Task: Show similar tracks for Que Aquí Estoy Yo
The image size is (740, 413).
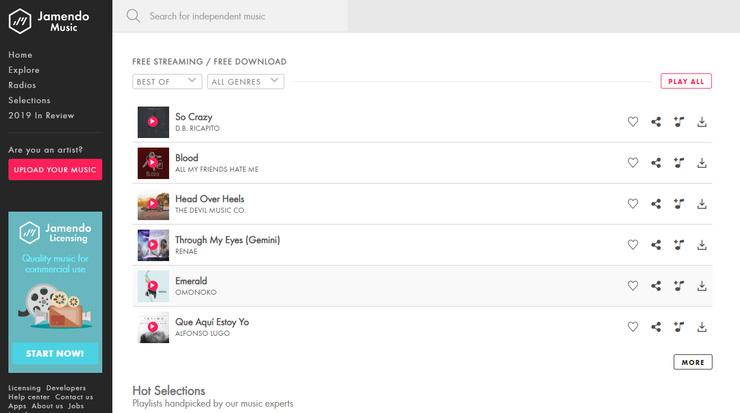Action: coord(679,327)
